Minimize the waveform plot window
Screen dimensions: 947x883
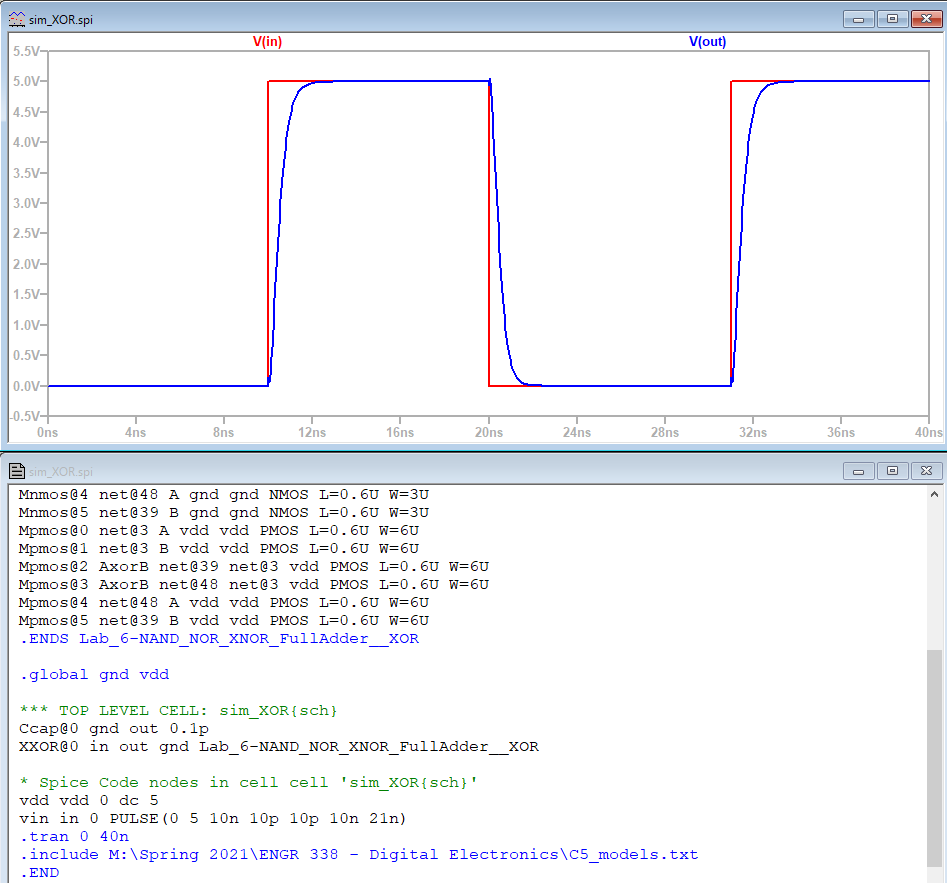tap(858, 18)
